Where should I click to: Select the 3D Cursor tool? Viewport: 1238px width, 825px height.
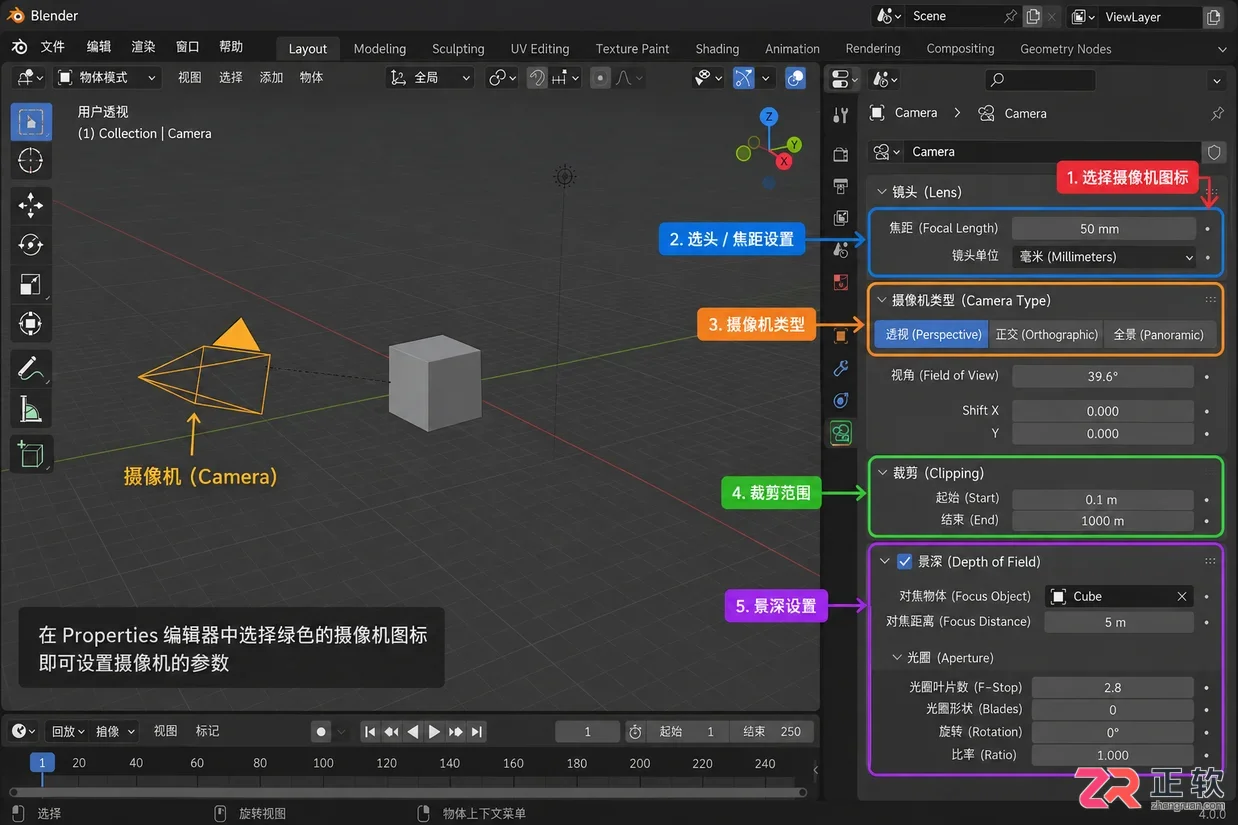(x=31, y=160)
